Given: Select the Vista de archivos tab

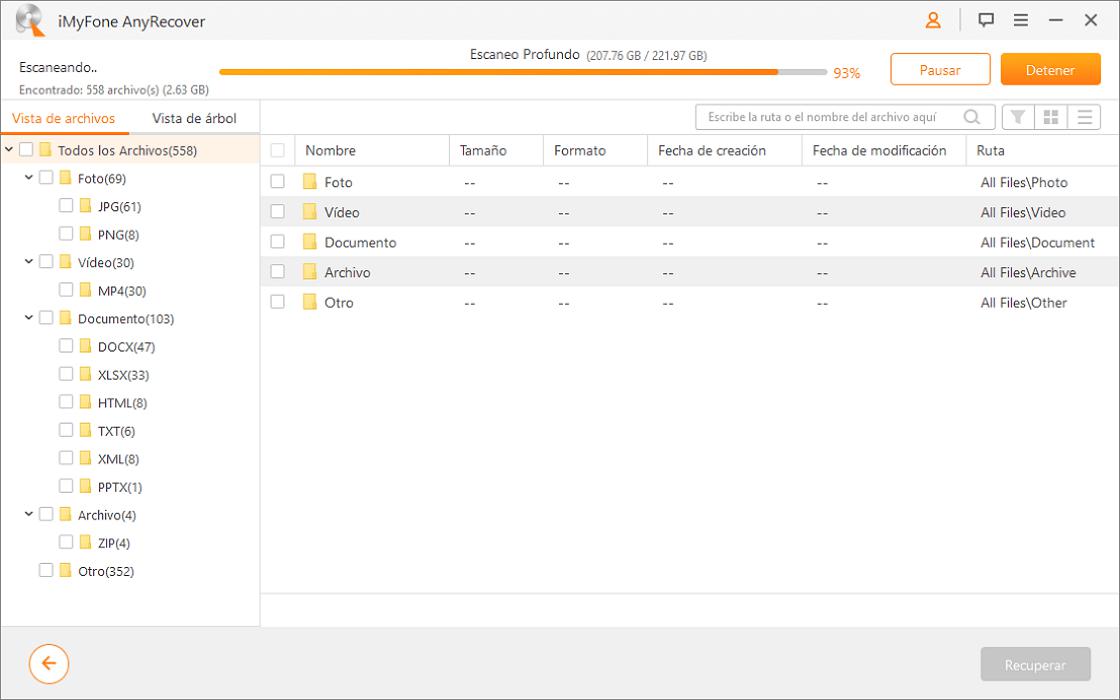Looking at the screenshot, I should coord(63,118).
